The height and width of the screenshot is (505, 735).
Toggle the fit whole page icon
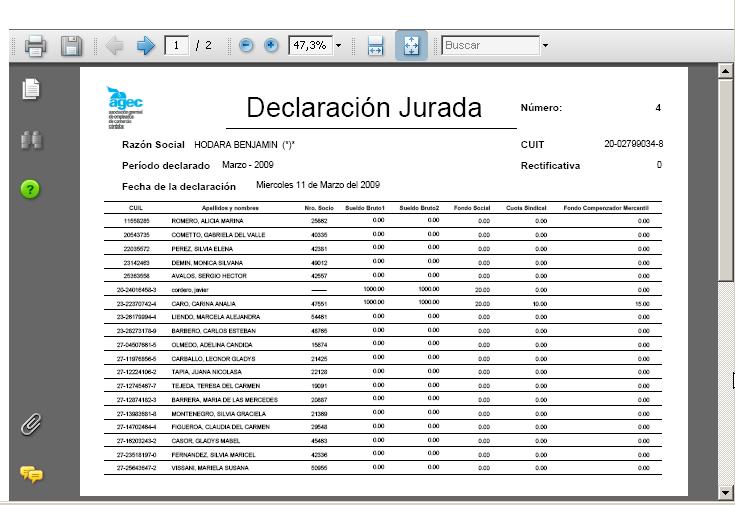(x=411, y=45)
